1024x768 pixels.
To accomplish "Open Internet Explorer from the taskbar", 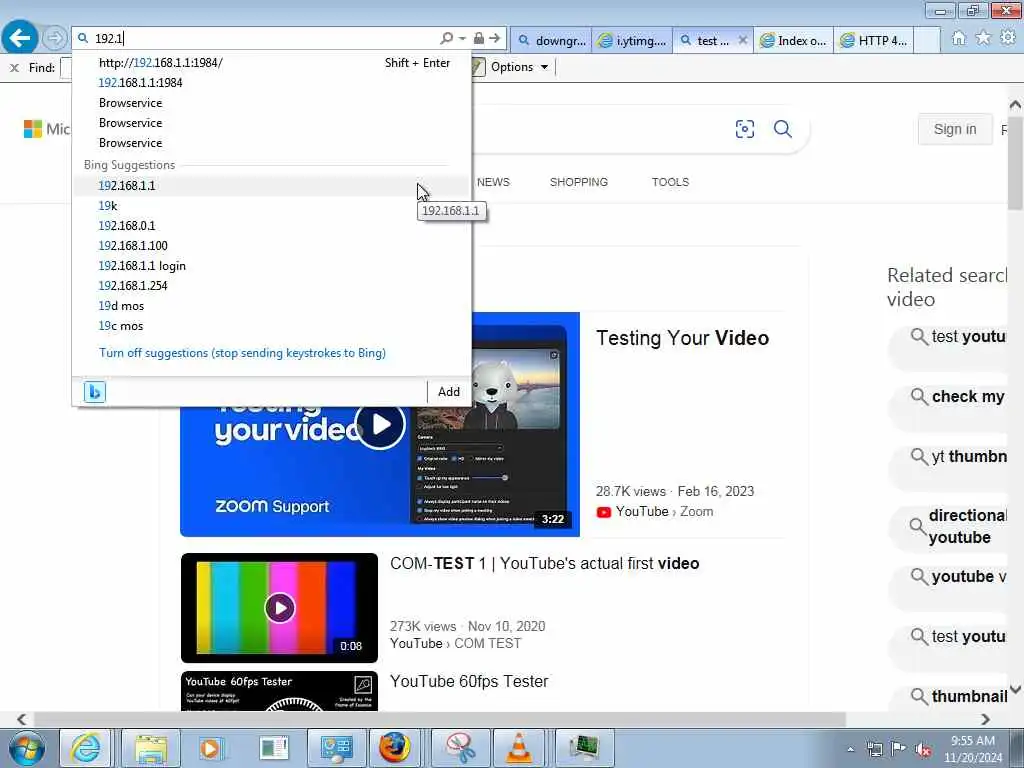I will click(x=86, y=748).
